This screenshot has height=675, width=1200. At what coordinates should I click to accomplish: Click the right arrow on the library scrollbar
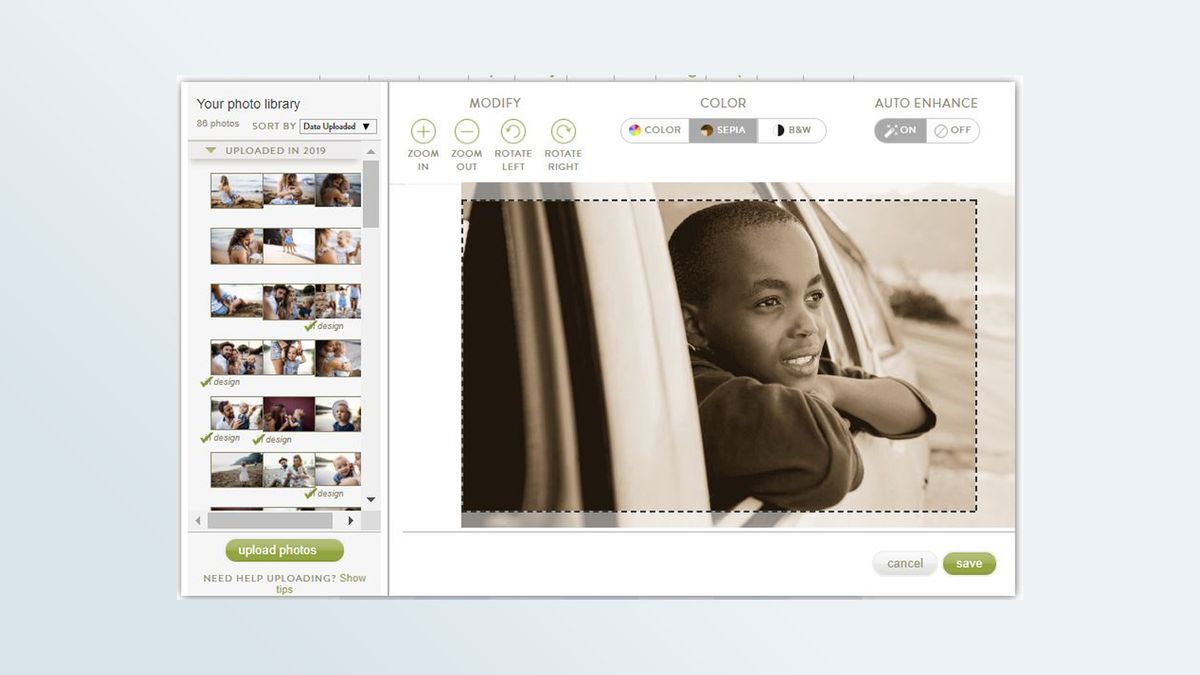pos(350,520)
